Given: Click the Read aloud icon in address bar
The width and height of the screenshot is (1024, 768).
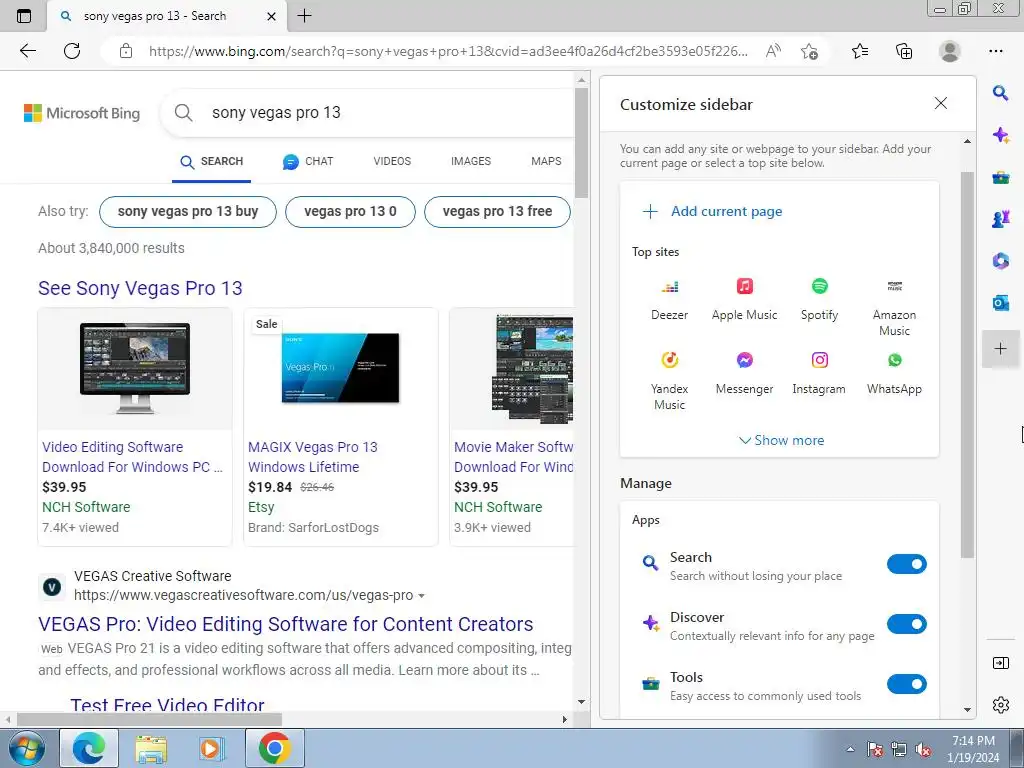Looking at the screenshot, I should coord(773,51).
